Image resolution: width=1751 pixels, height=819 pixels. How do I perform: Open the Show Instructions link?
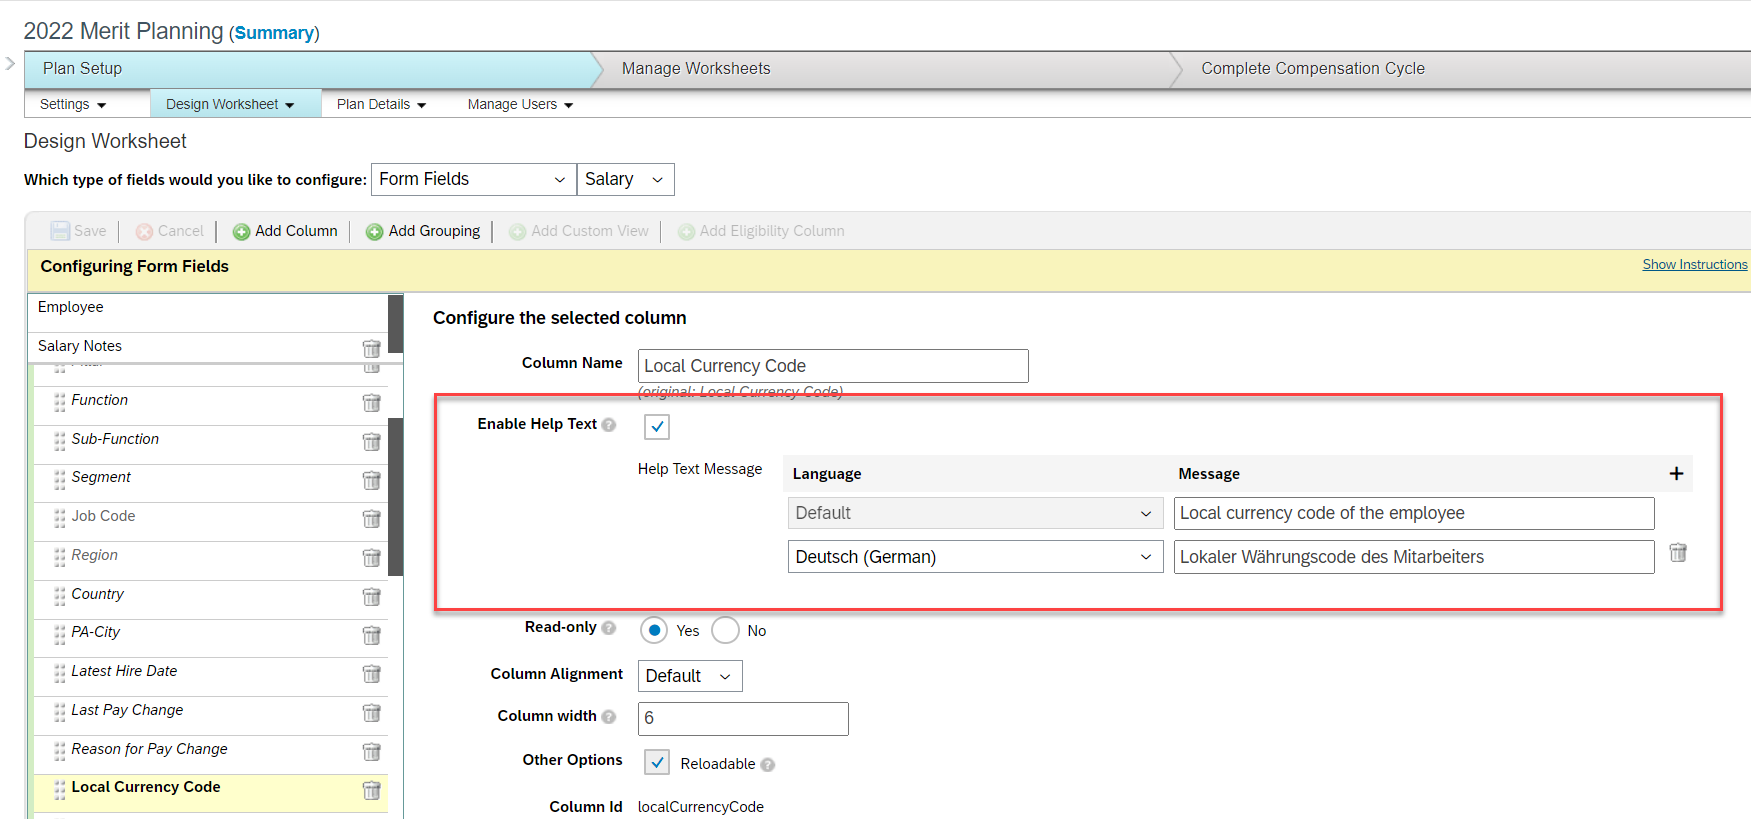click(1694, 265)
